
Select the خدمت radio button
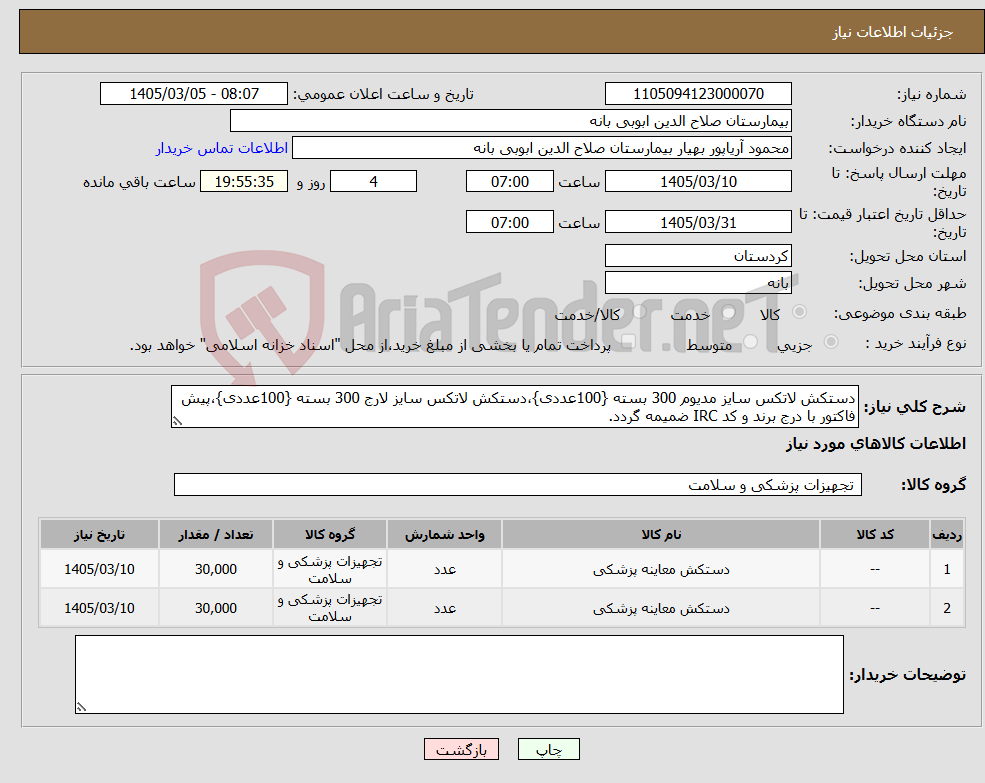[x=729, y=312]
